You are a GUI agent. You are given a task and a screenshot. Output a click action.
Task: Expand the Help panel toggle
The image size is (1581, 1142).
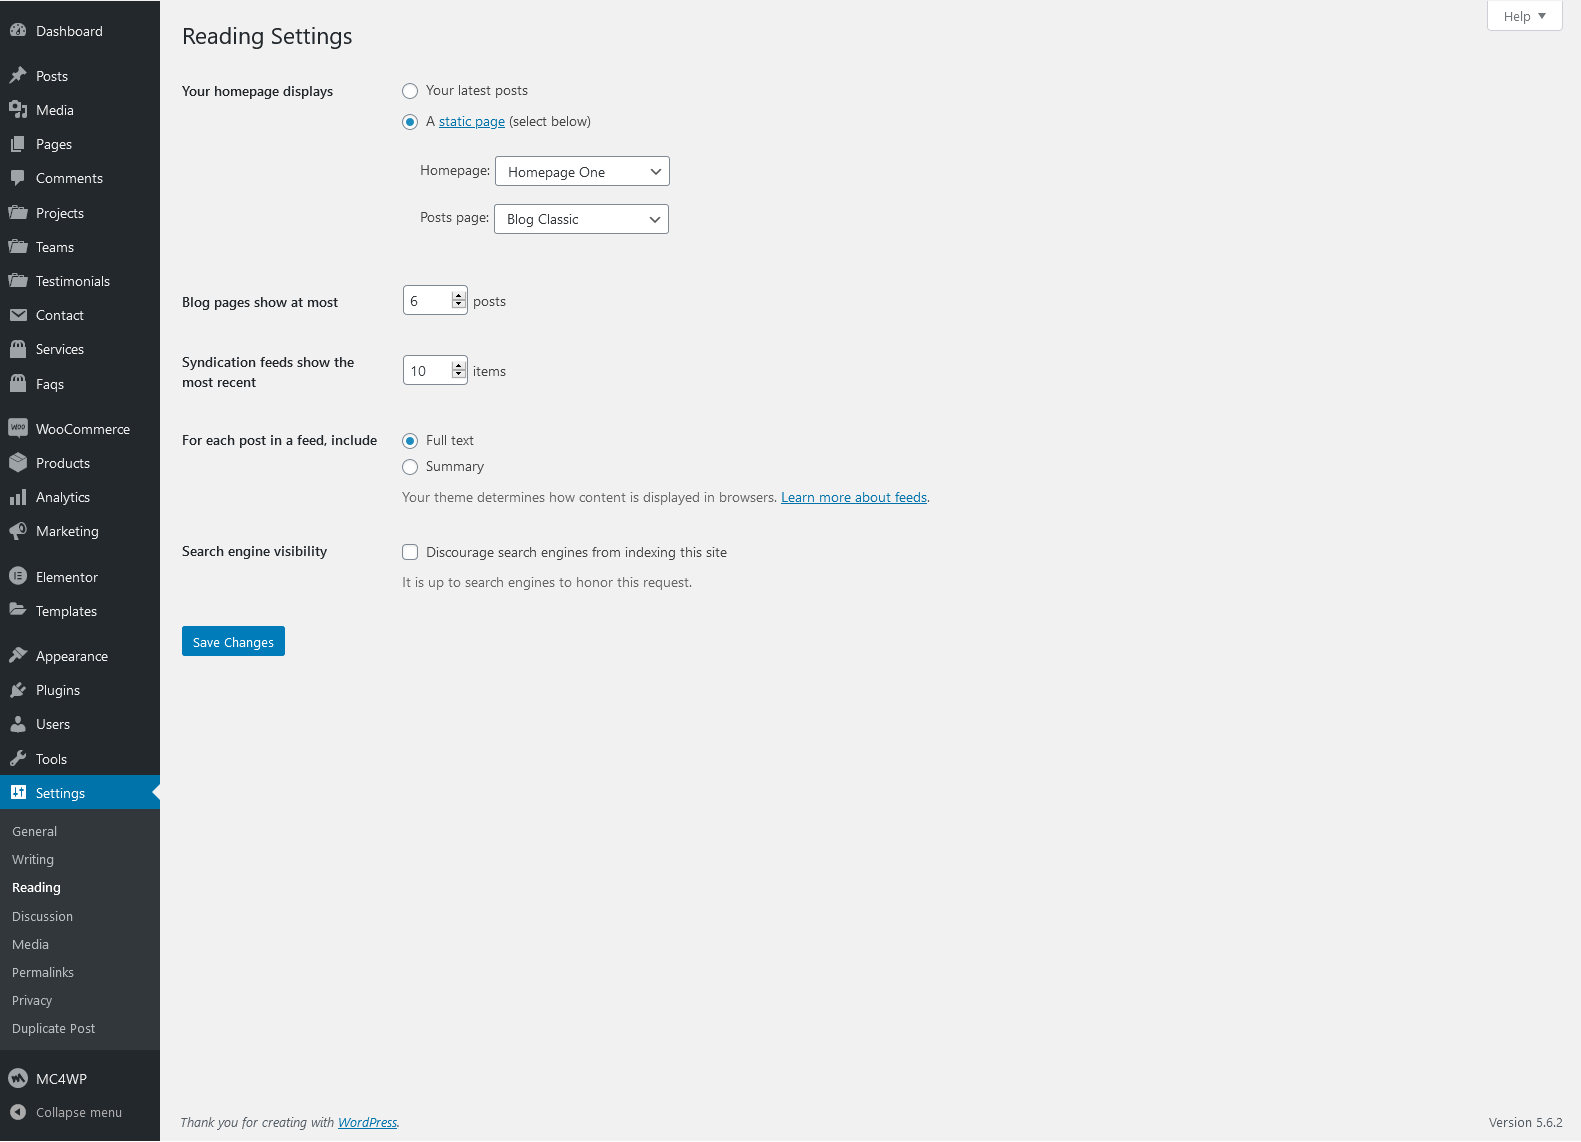[x=1524, y=16]
